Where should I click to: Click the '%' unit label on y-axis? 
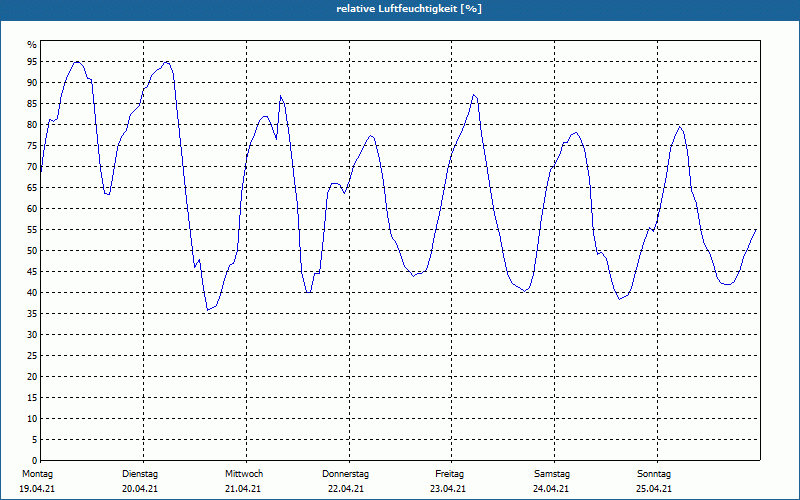[x=32, y=45]
